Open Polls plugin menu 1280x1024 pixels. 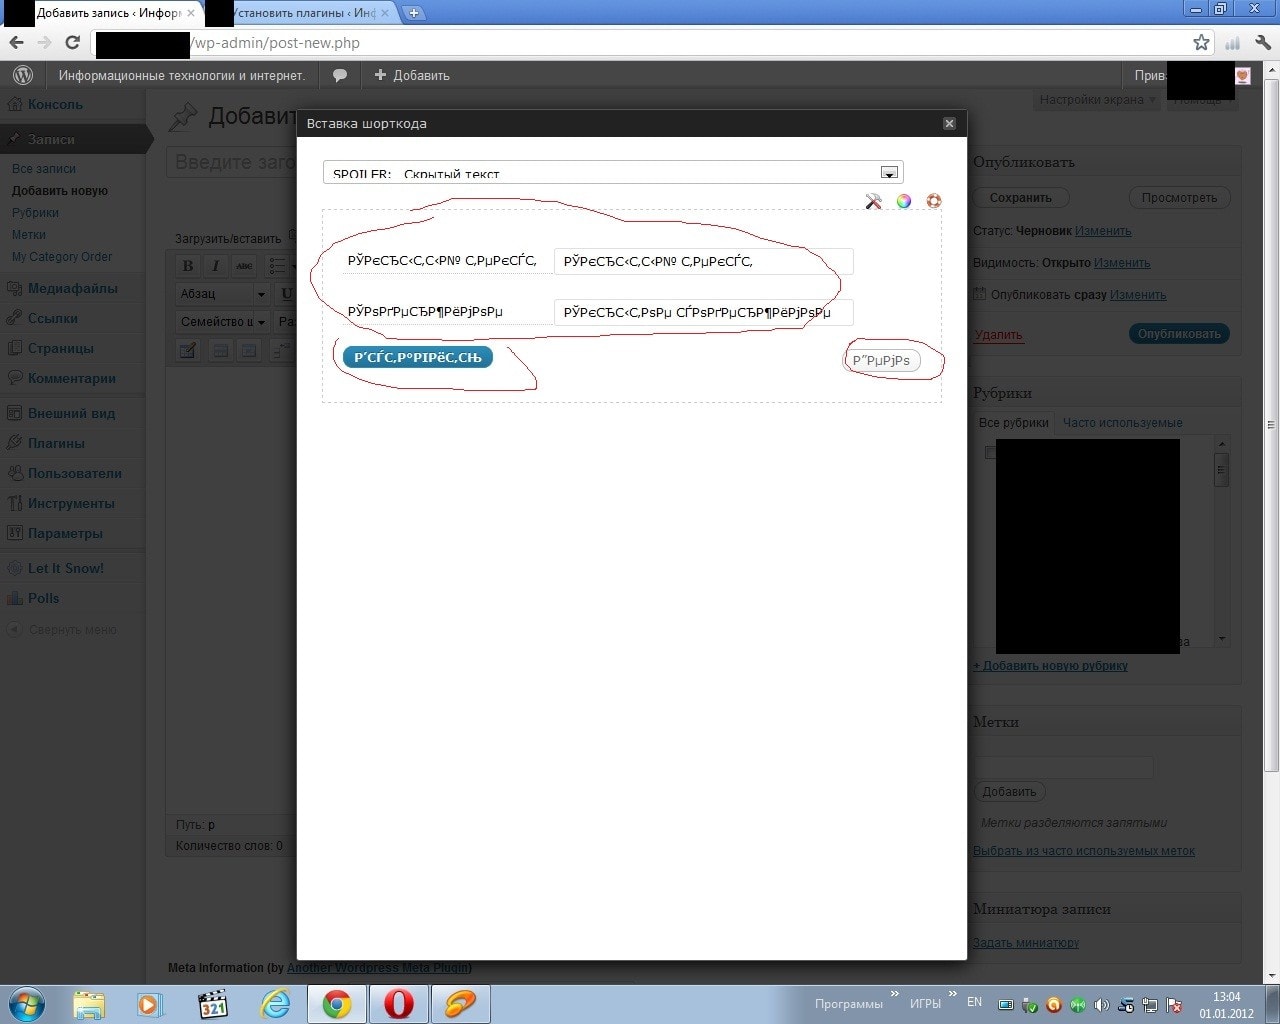pos(44,598)
